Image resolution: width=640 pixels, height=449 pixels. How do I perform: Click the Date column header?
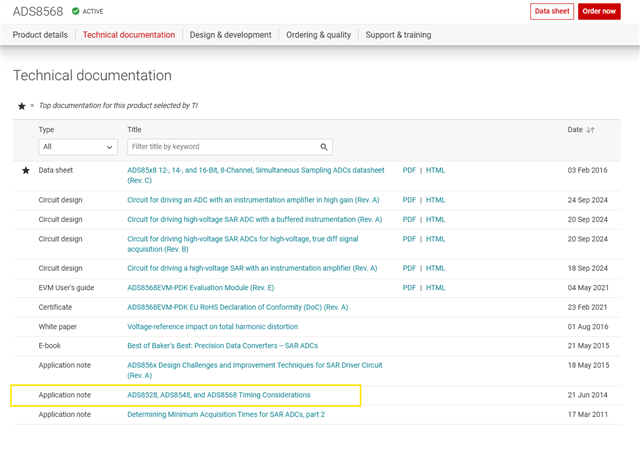coord(575,130)
